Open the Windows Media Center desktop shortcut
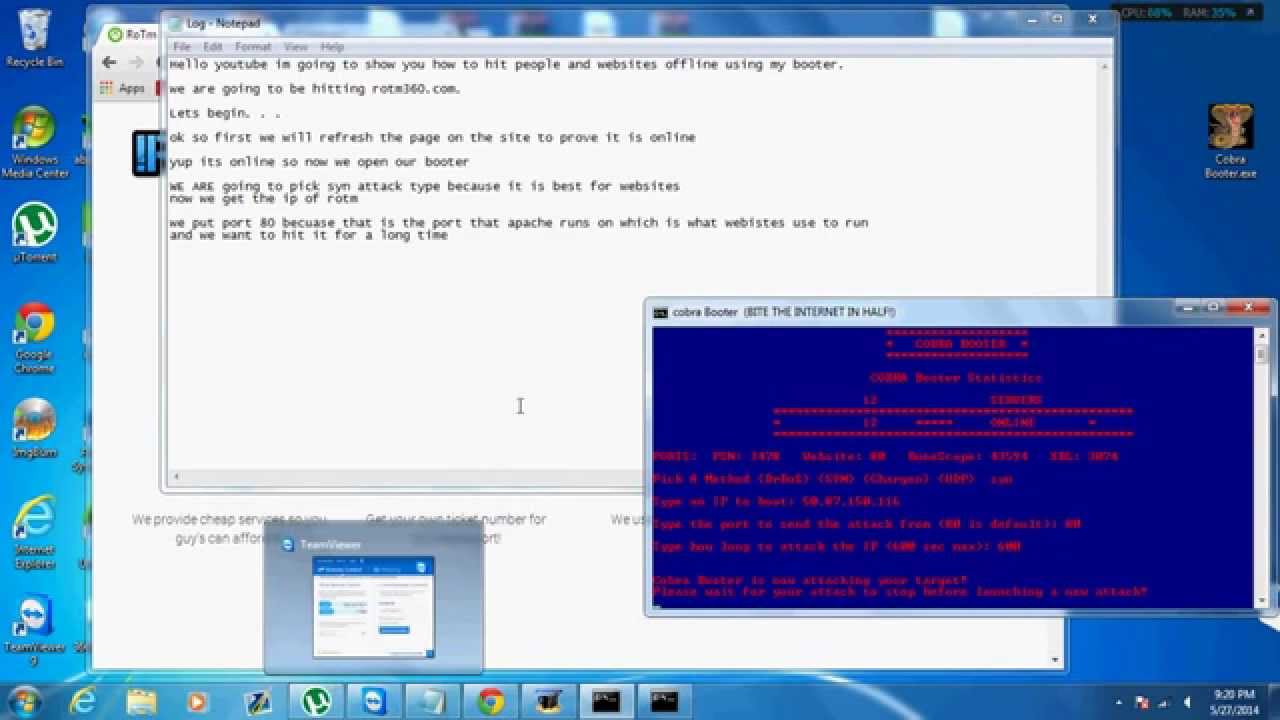 point(34,142)
